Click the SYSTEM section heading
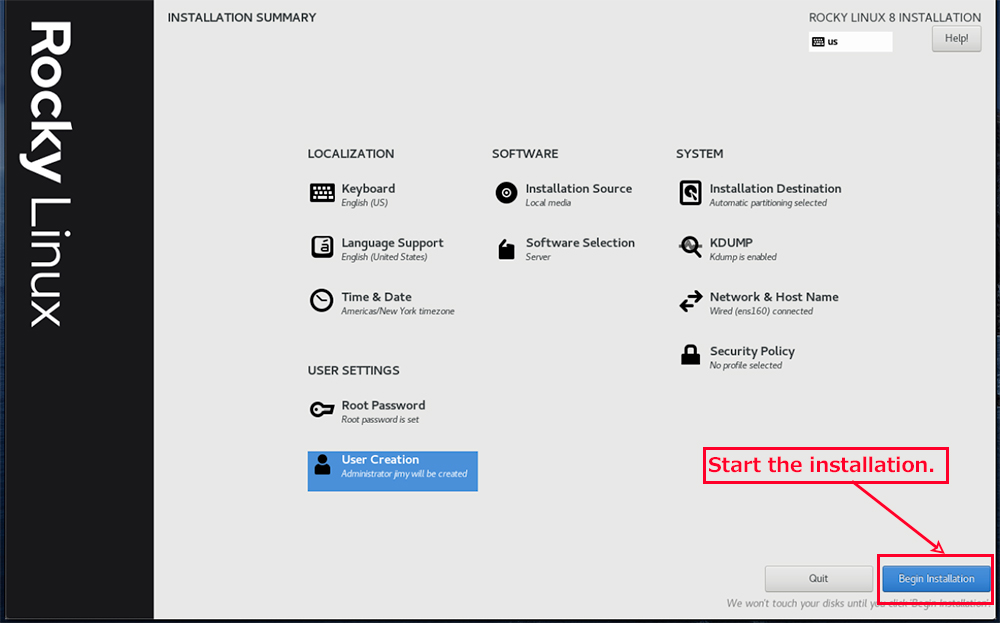 coord(700,154)
